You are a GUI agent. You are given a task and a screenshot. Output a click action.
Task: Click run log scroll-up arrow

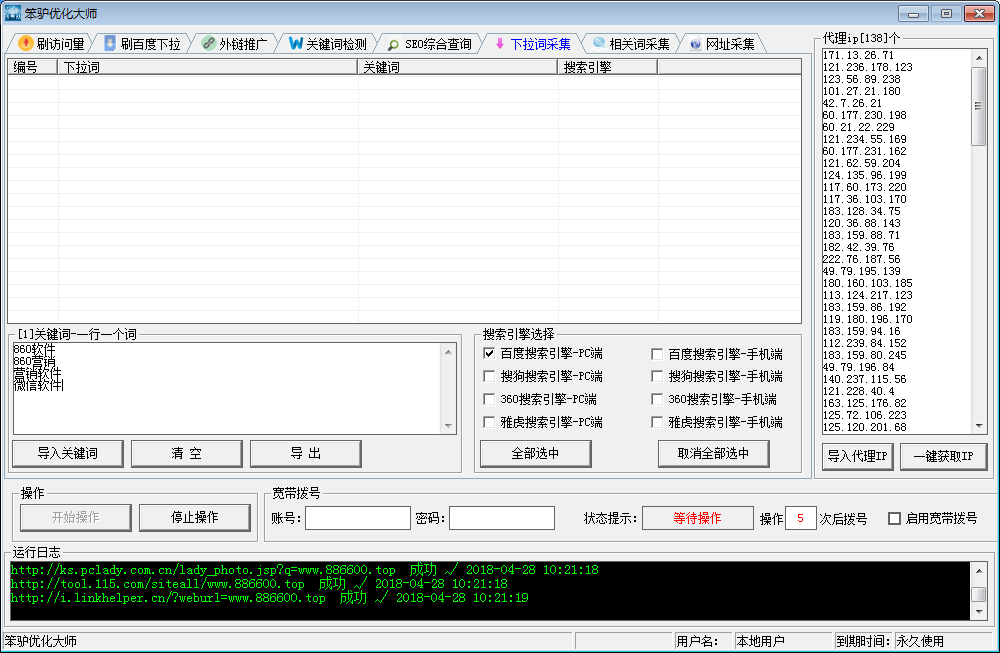[979, 571]
